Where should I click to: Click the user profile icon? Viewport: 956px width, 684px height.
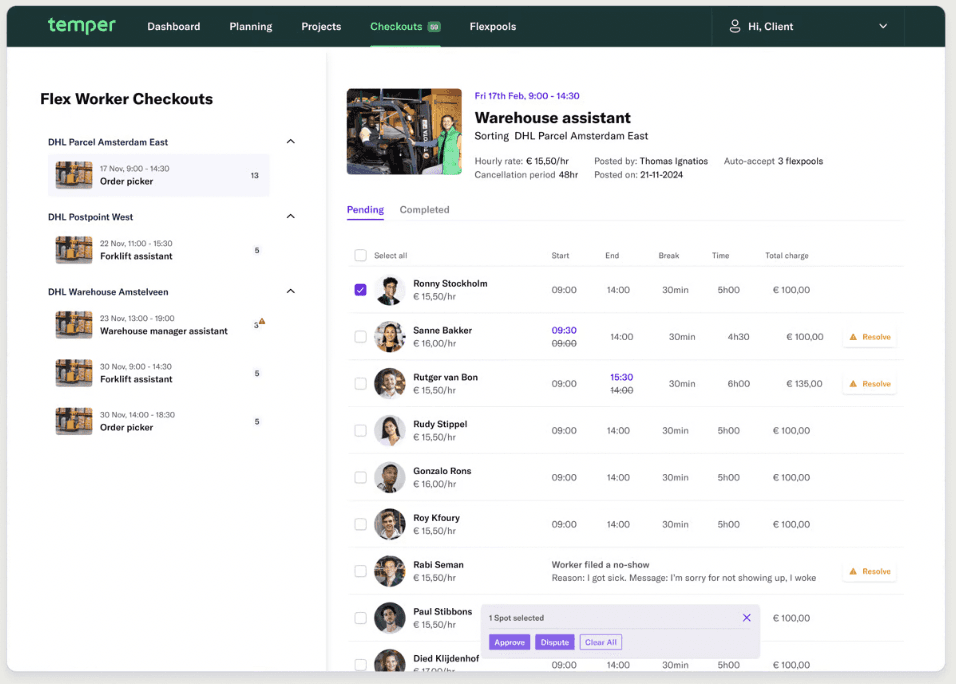pos(735,26)
